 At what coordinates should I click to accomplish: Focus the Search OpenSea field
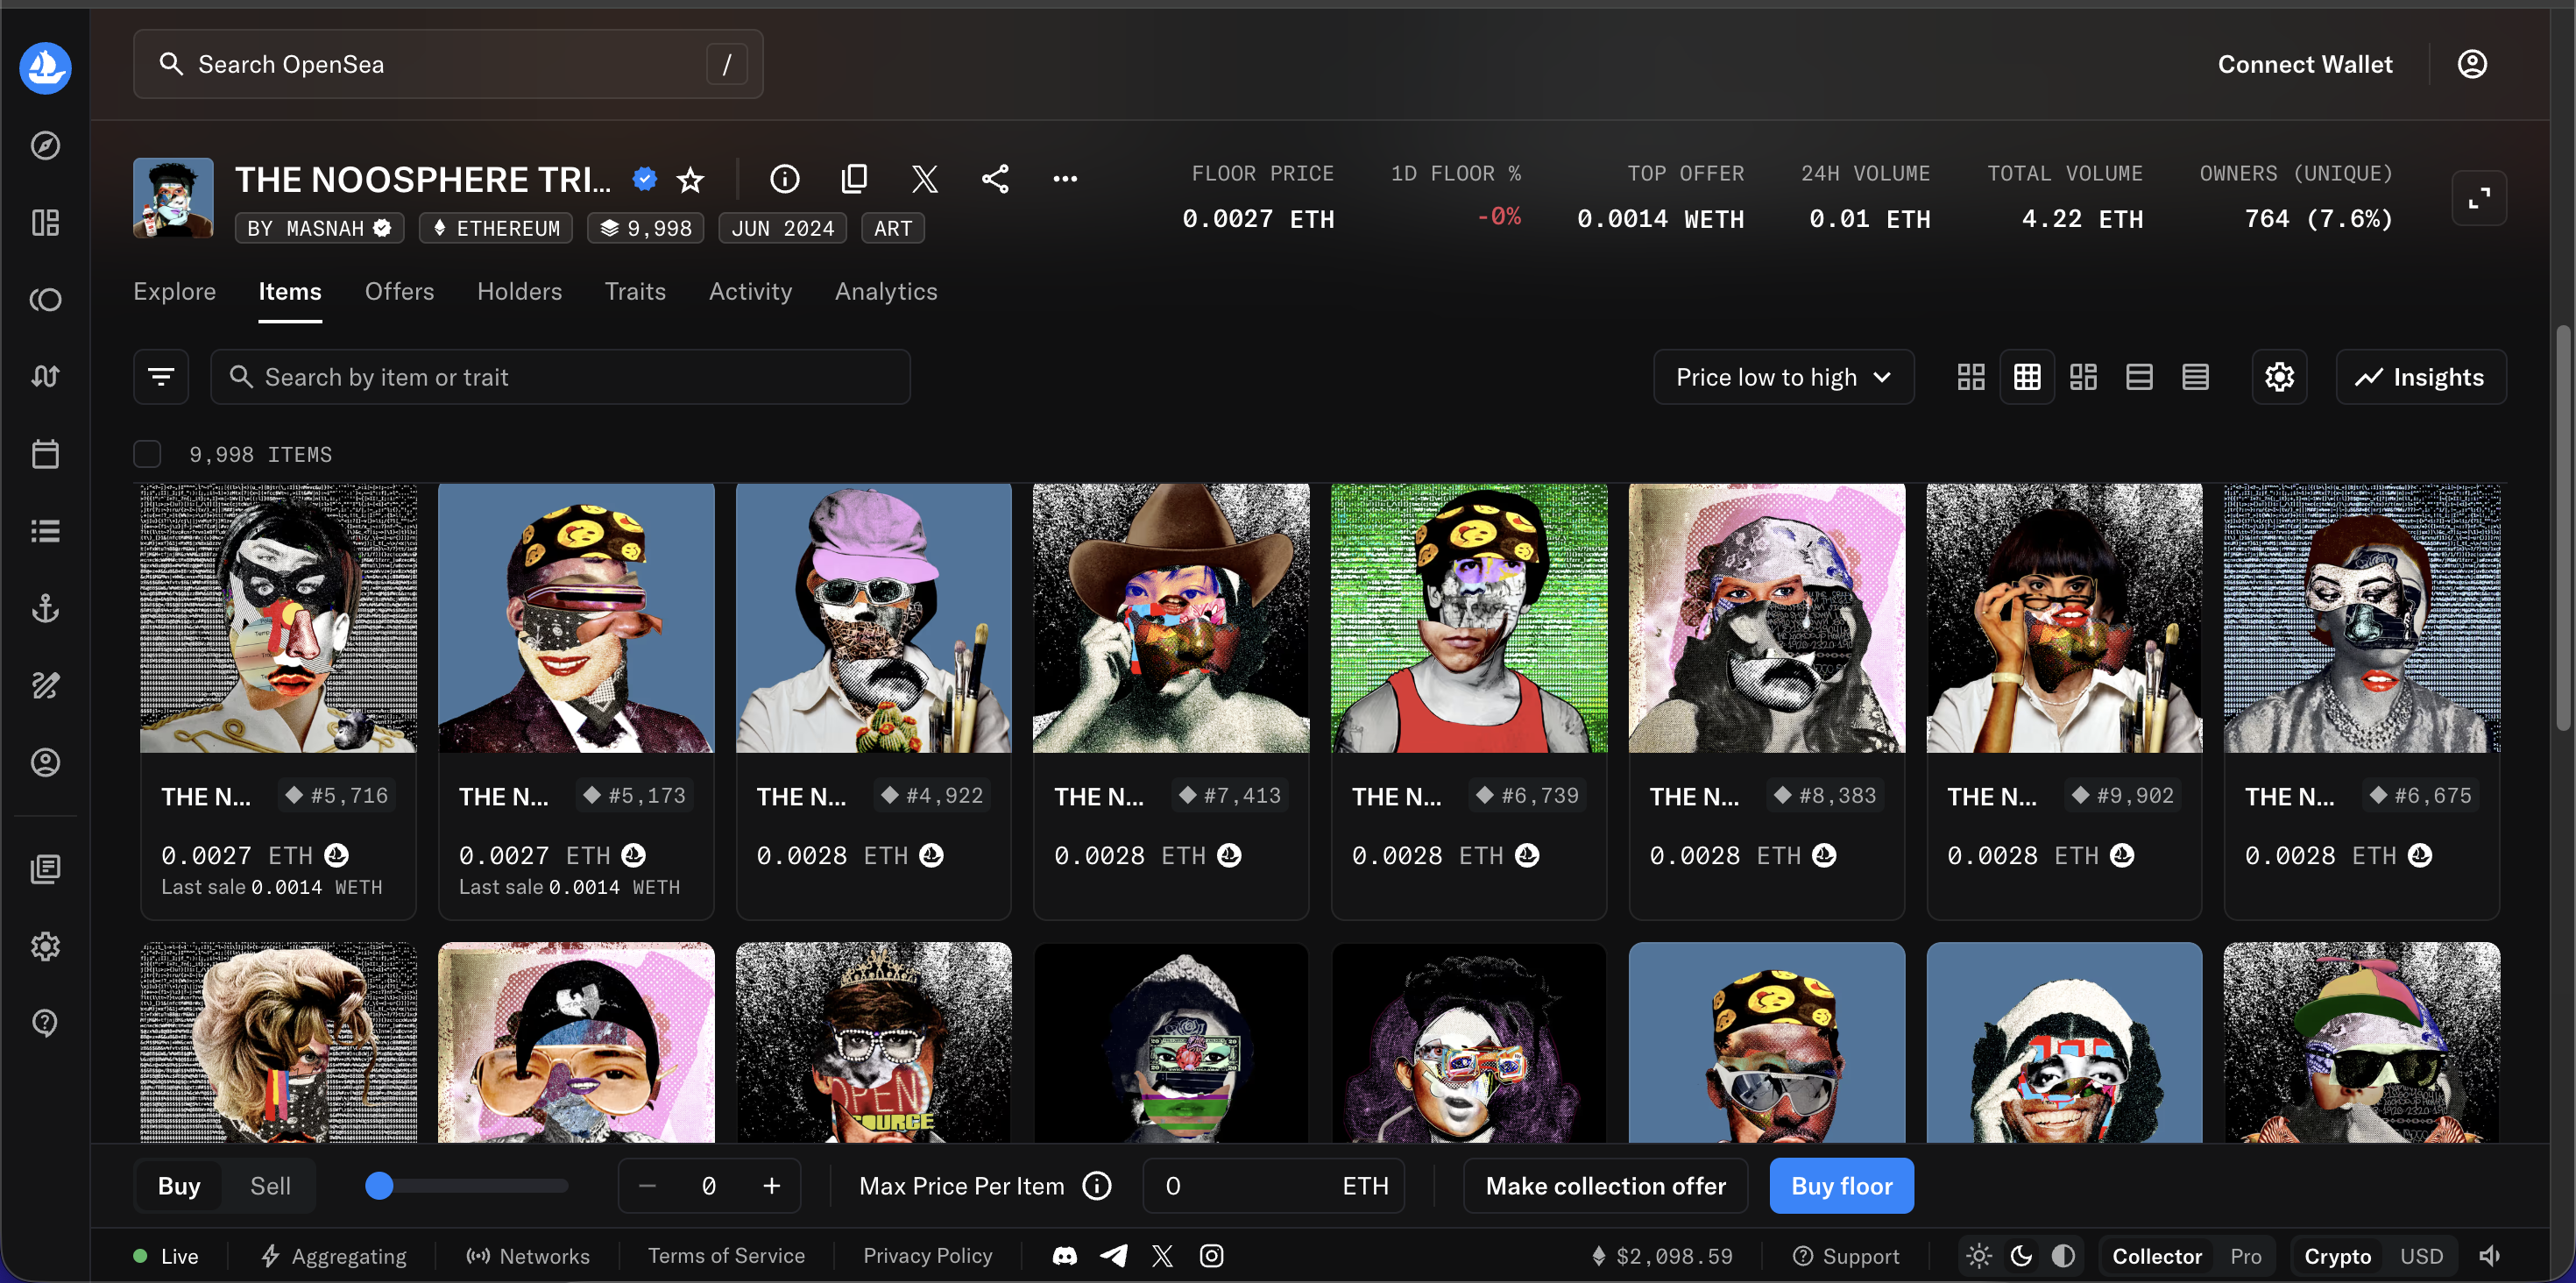(448, 64)
